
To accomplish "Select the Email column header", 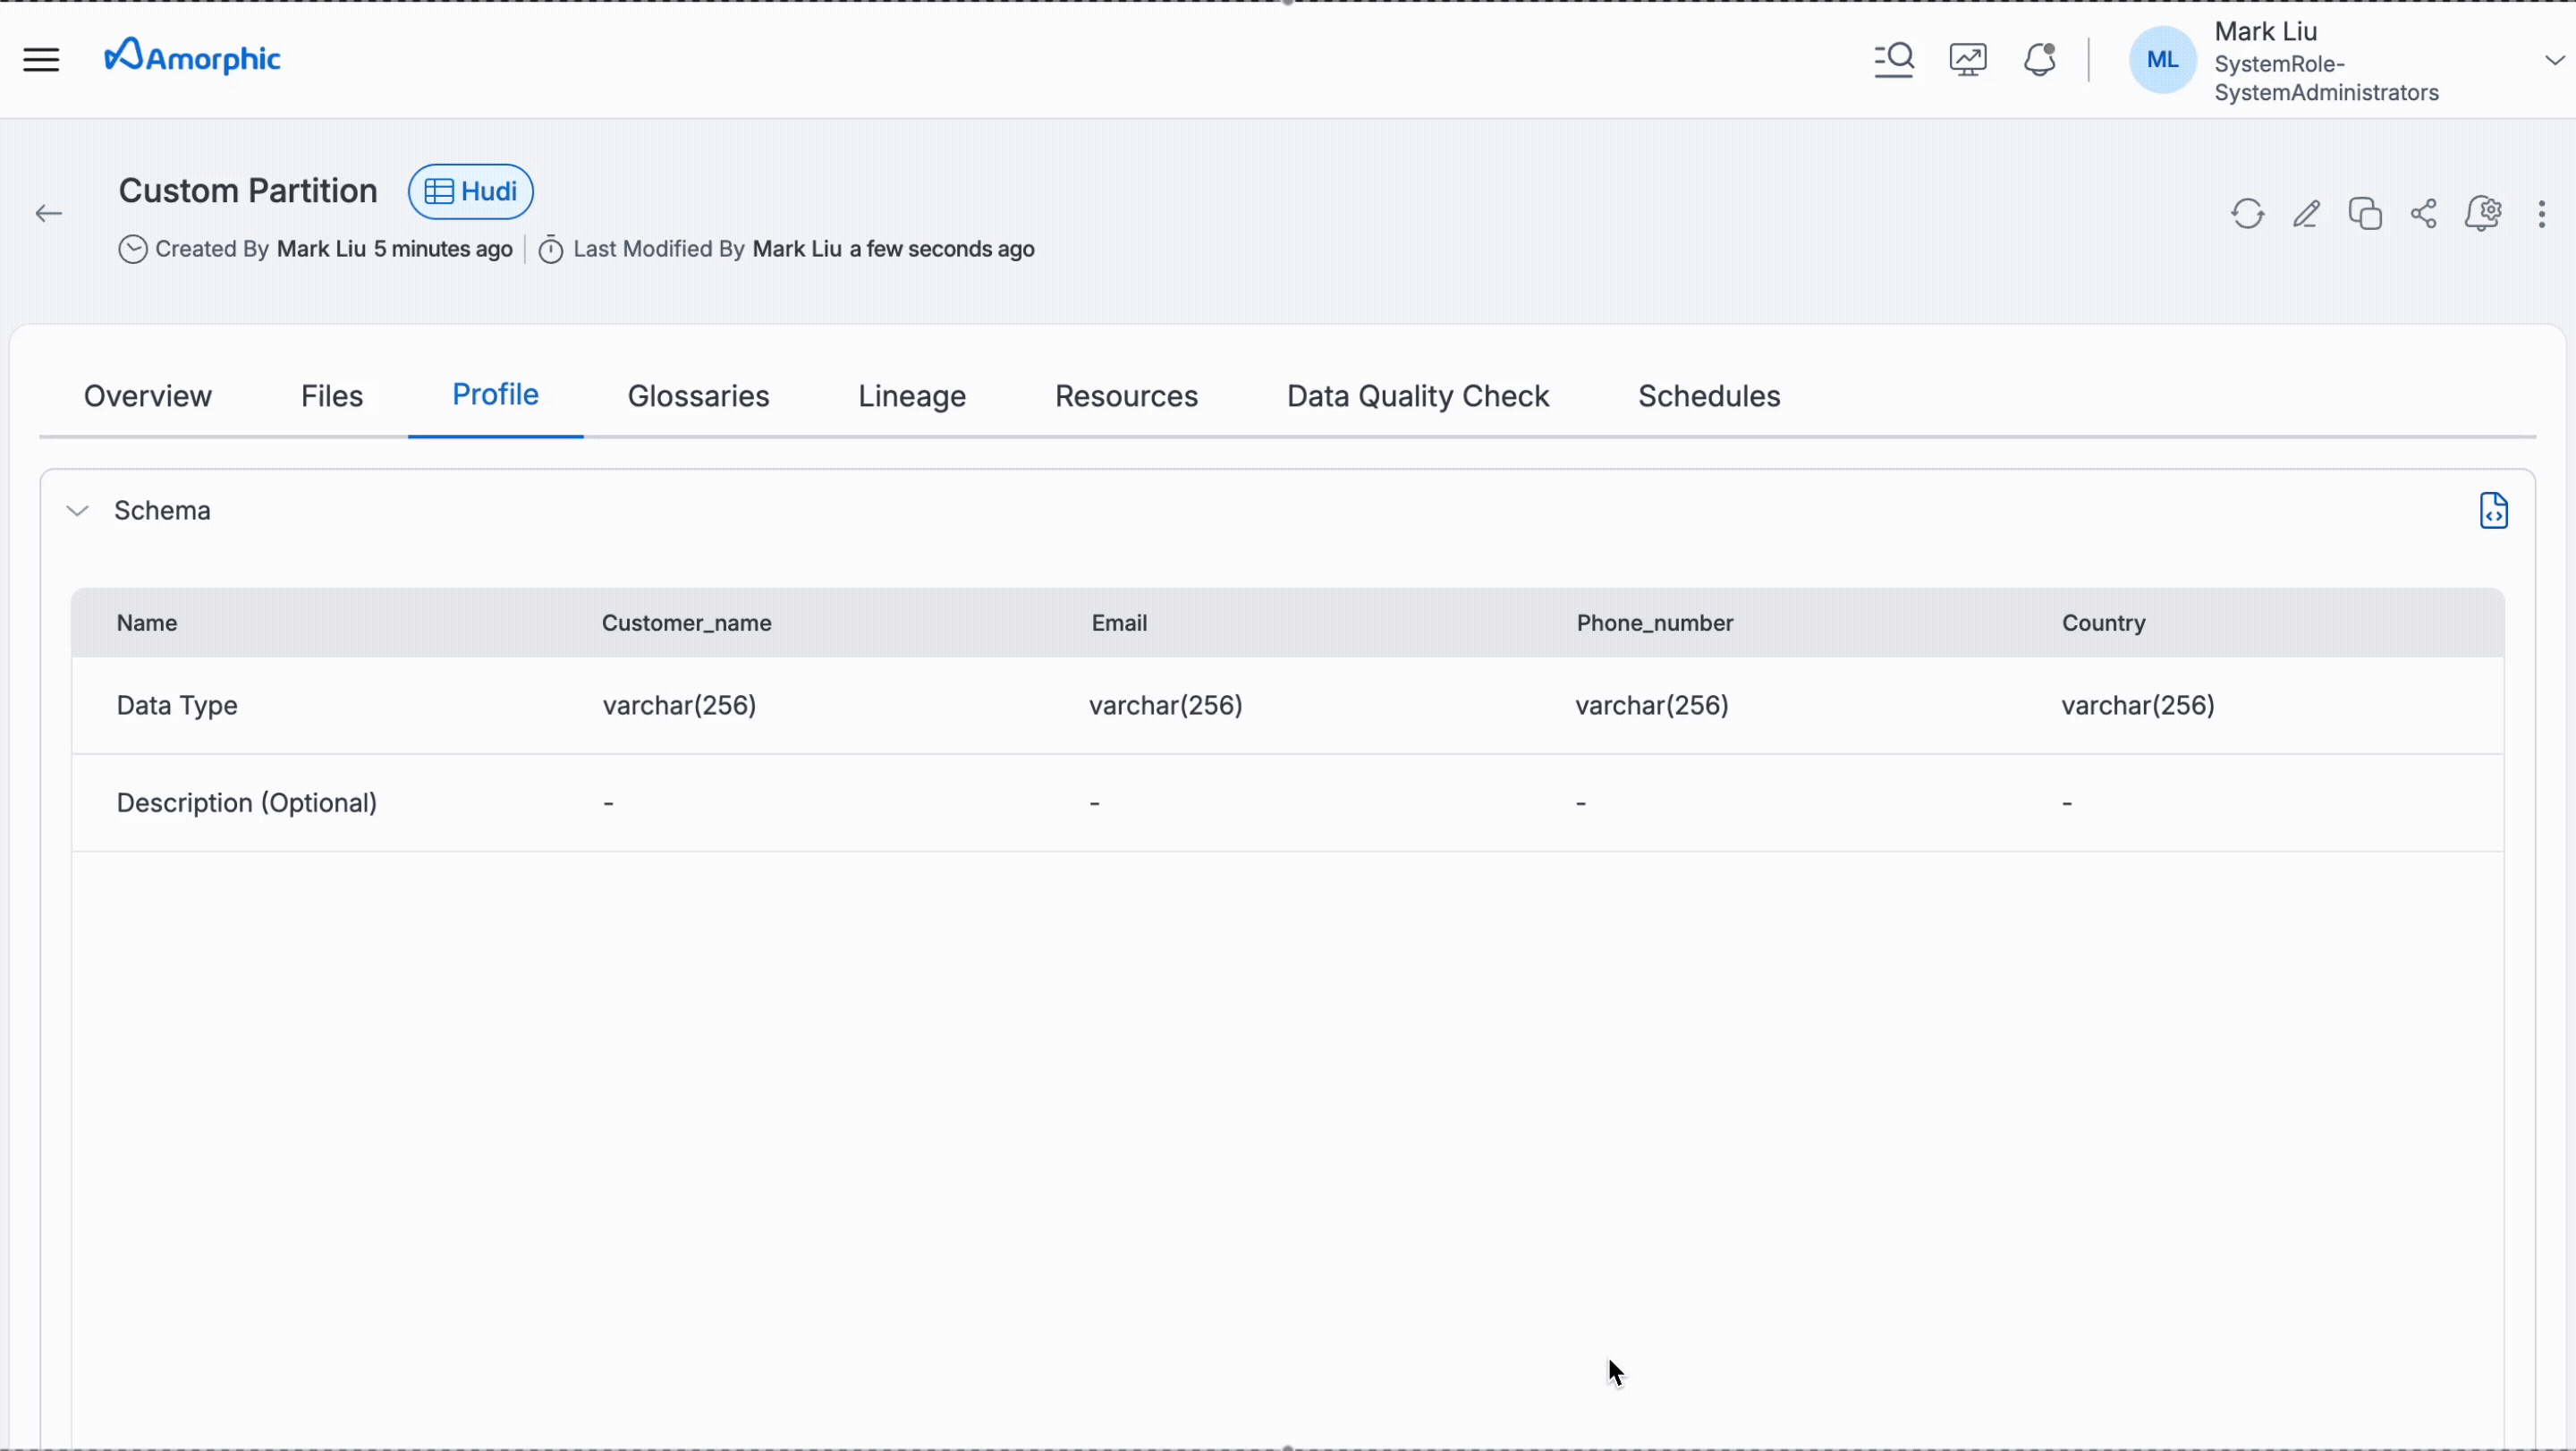I will 1119,622.
